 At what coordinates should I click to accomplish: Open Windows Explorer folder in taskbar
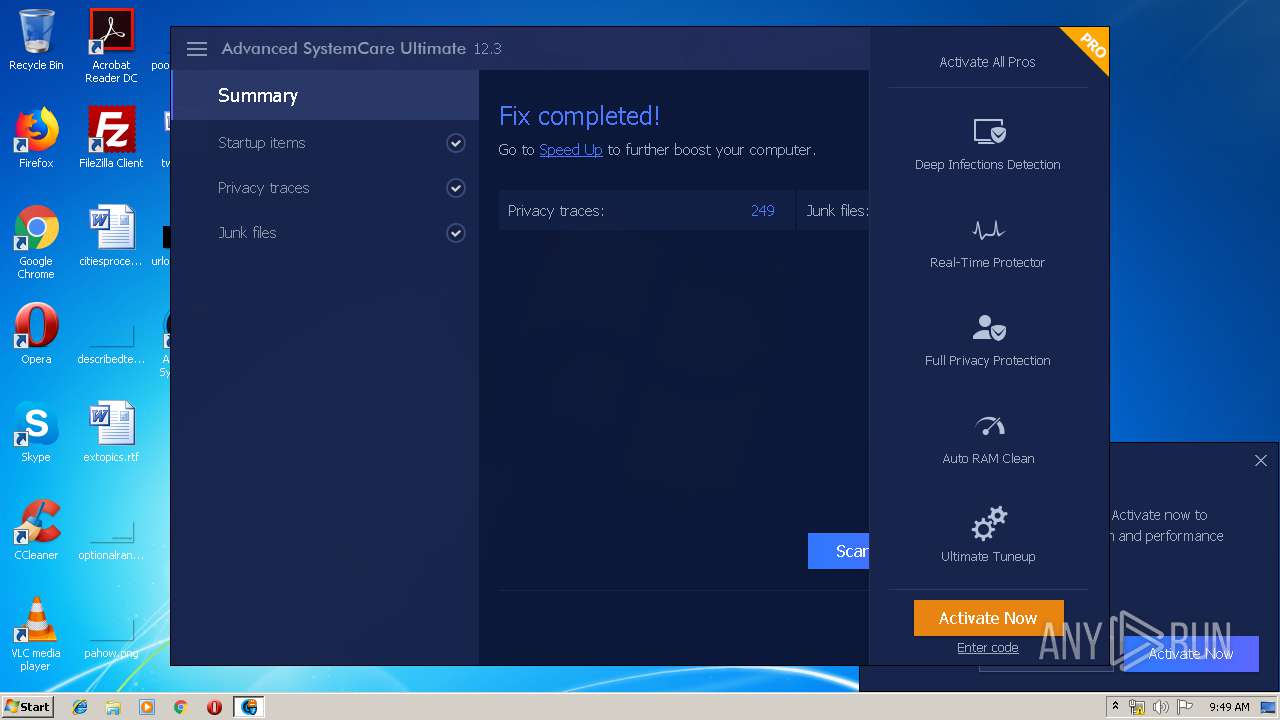[113, 707]
